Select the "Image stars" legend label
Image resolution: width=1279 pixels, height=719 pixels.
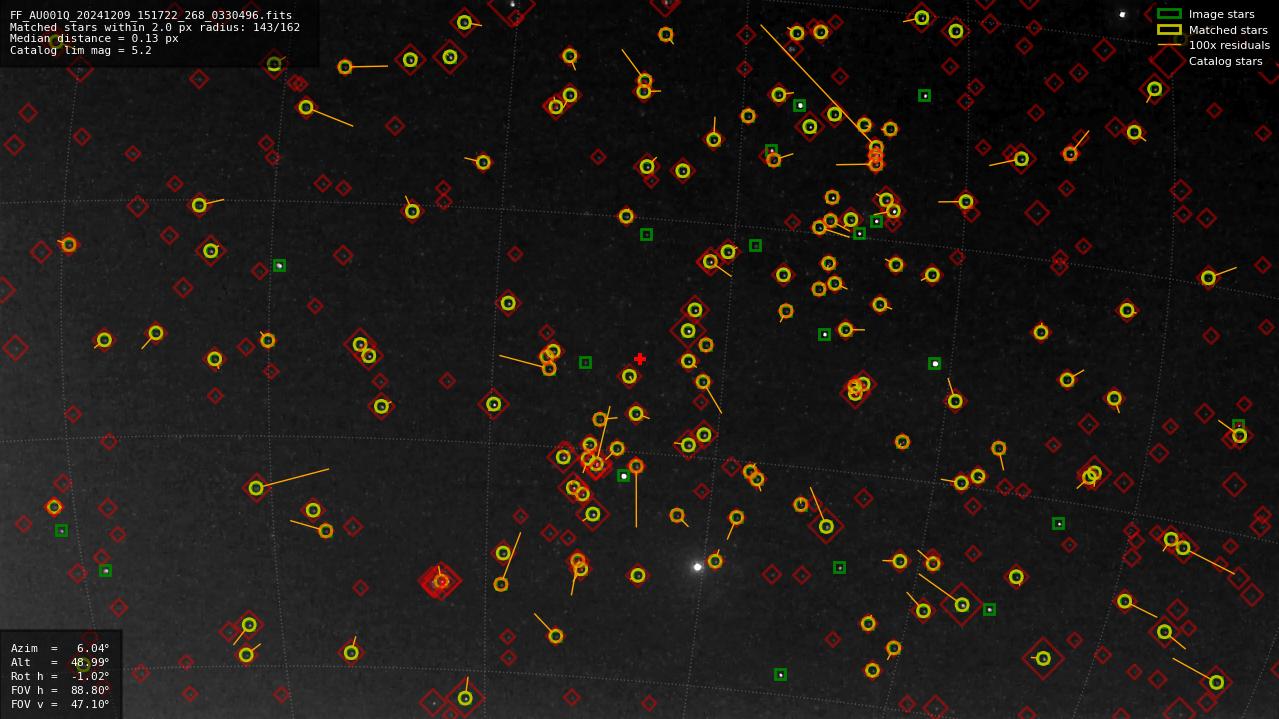point(1221,14)
